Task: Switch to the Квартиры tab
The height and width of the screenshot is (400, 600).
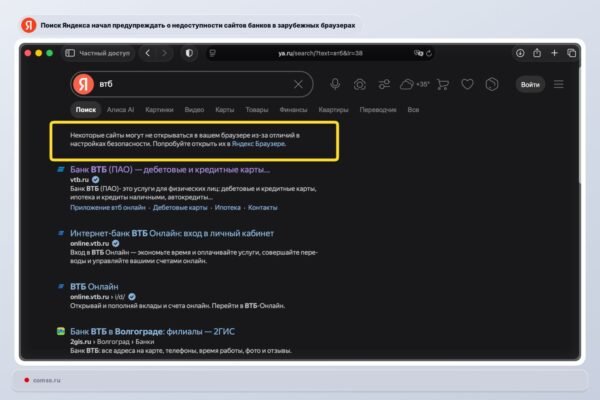Action: pyautogui.click(x=333, y=110)
